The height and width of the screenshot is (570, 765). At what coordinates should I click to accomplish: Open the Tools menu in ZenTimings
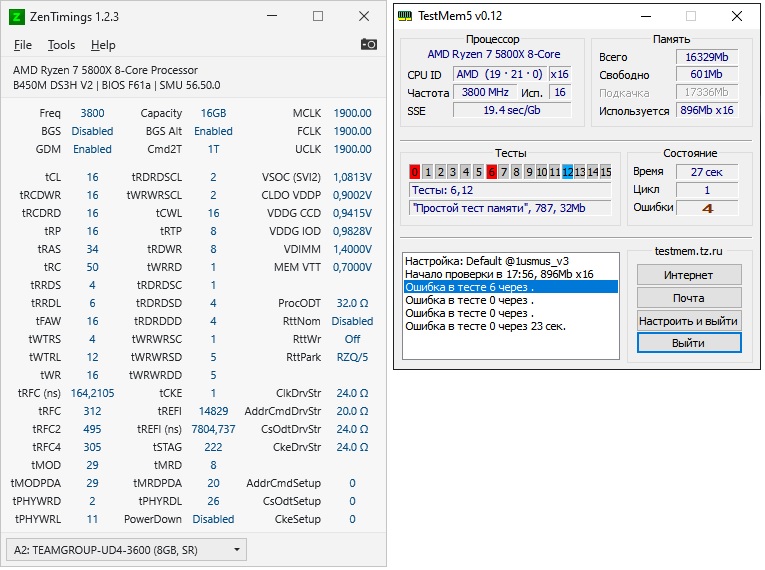pos(61,45)
